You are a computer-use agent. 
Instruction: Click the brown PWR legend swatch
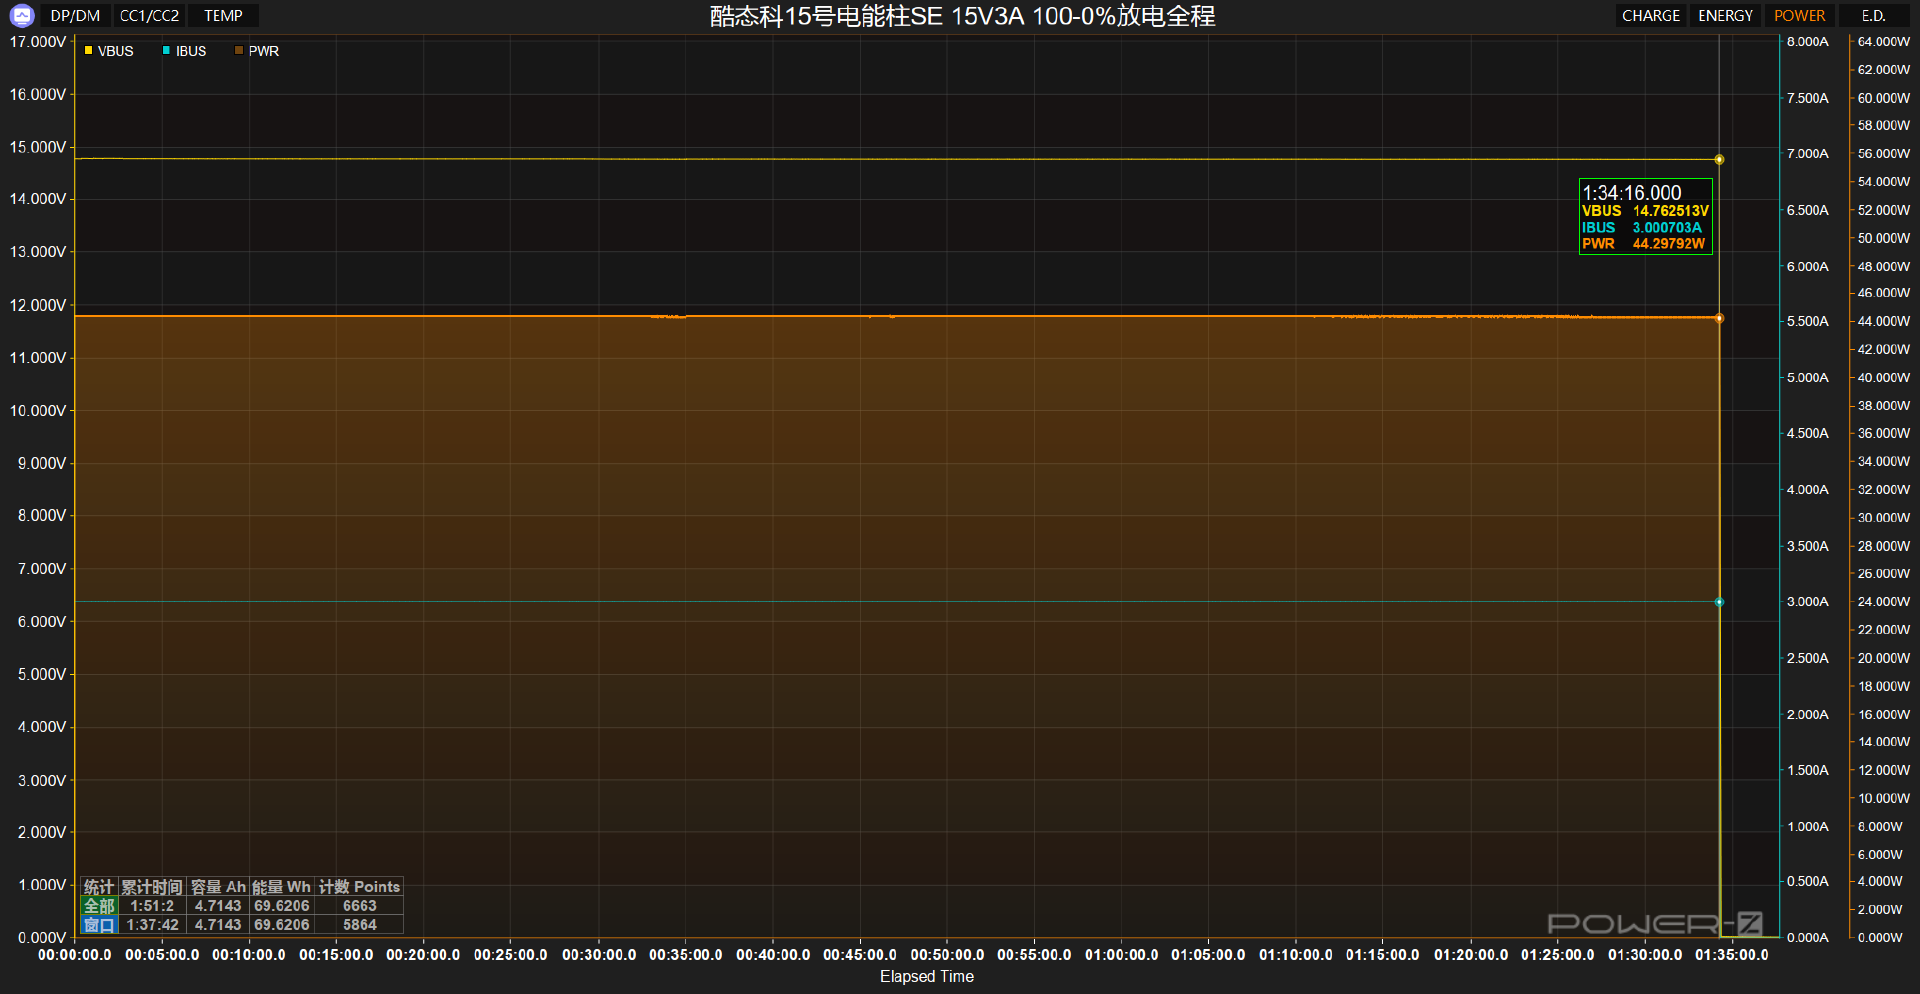point(239,50)
